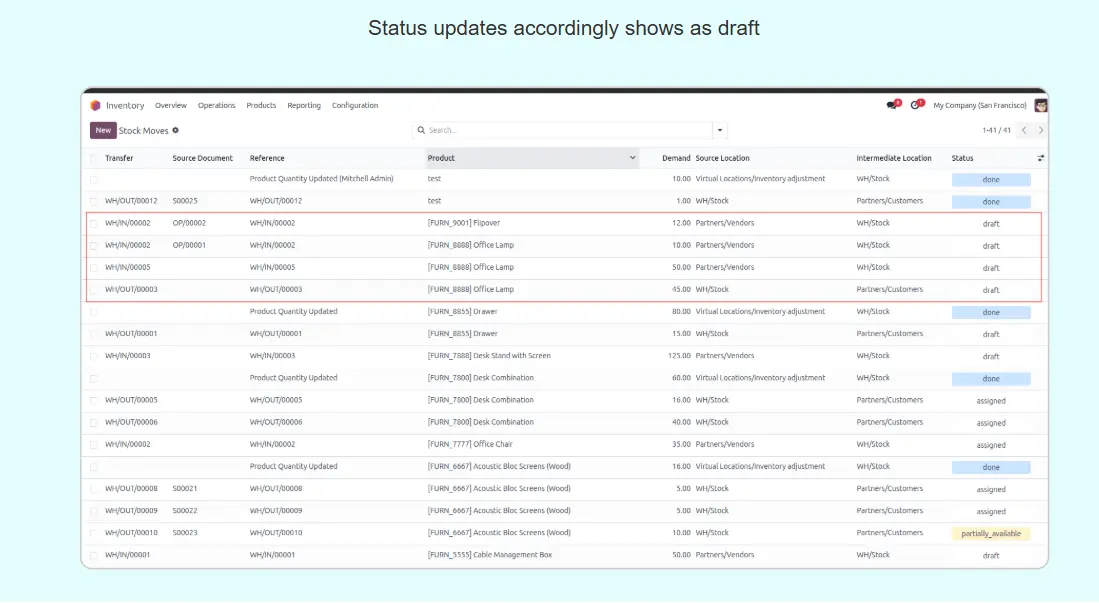Go to previous page with left arrow
1099x603 pixels.
tap(1023, 130)
